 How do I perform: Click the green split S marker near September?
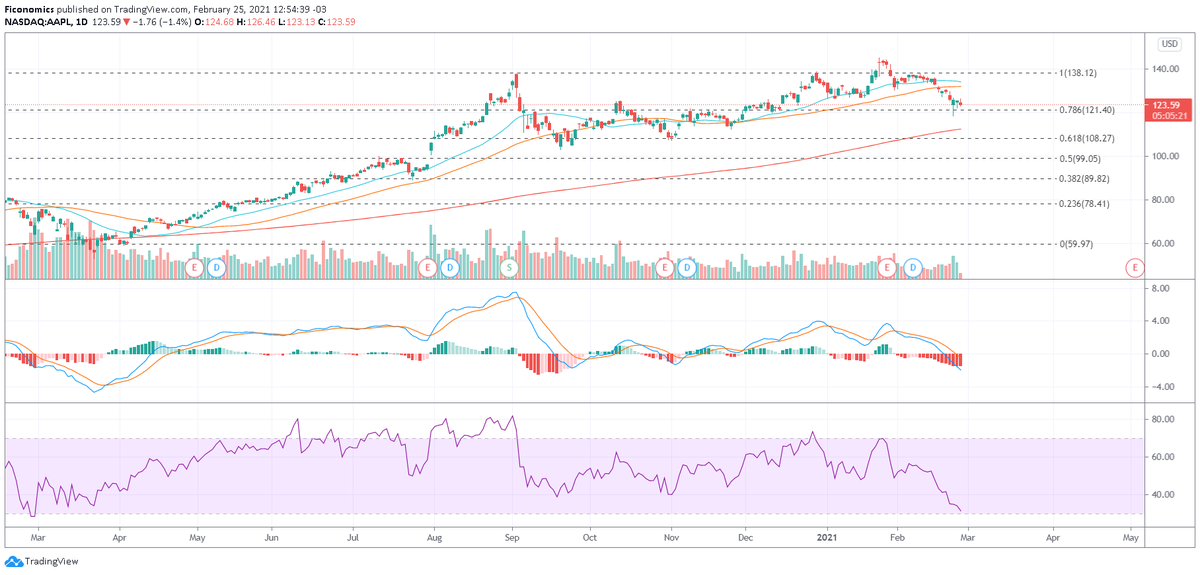(509, 267)
